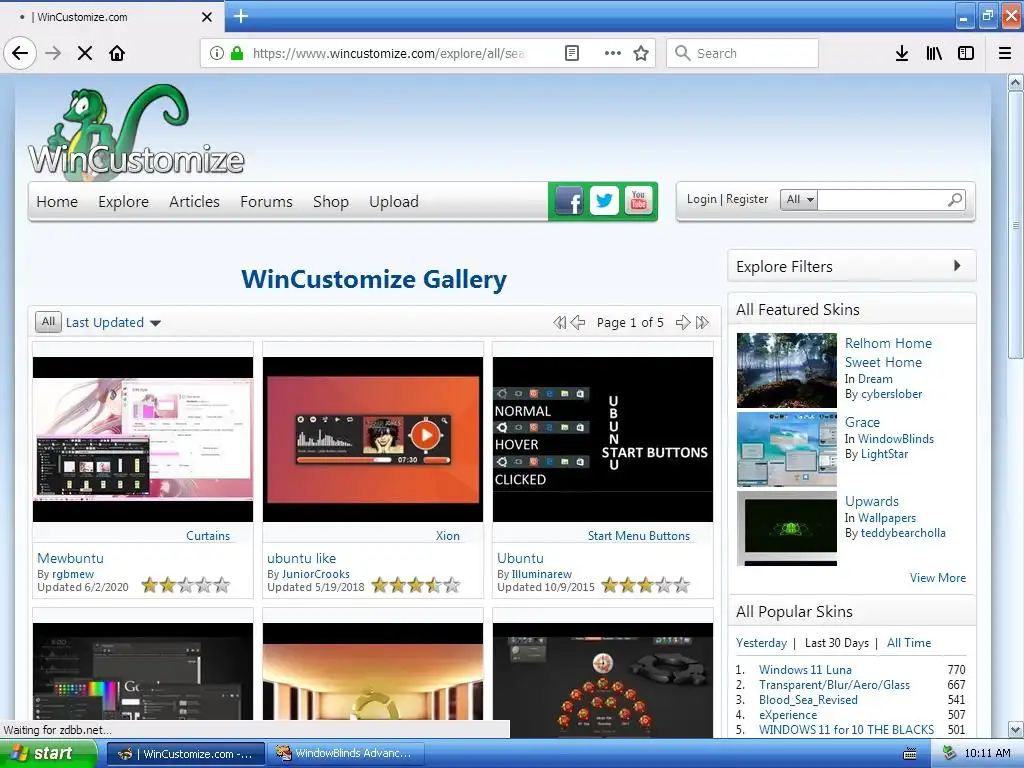1024x768 pixels.
Task: Open the Mewbuntu preview thumbnail
Action: tap(143, 439)
